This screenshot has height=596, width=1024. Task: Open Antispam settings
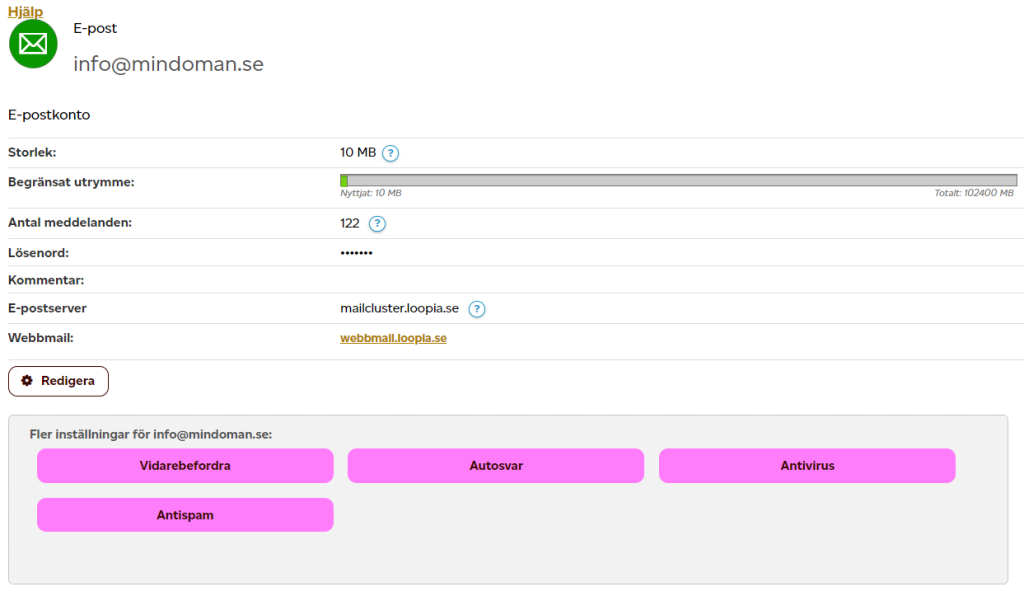pos(185,515)
